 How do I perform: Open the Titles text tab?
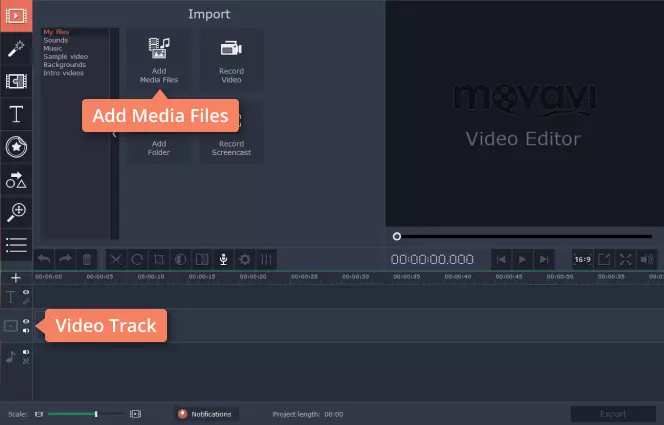[x=16, y=114]
